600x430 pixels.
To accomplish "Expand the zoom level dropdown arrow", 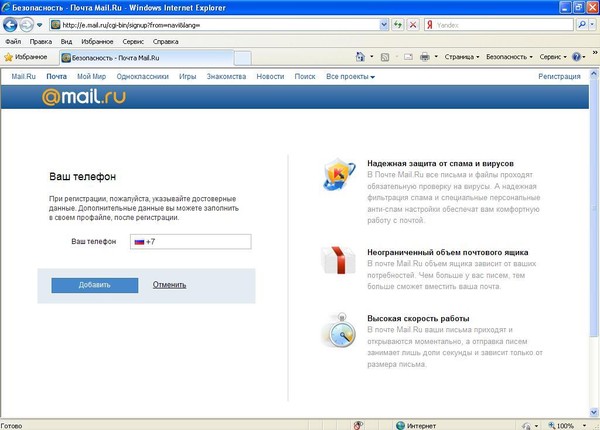I will coord(584,425).
